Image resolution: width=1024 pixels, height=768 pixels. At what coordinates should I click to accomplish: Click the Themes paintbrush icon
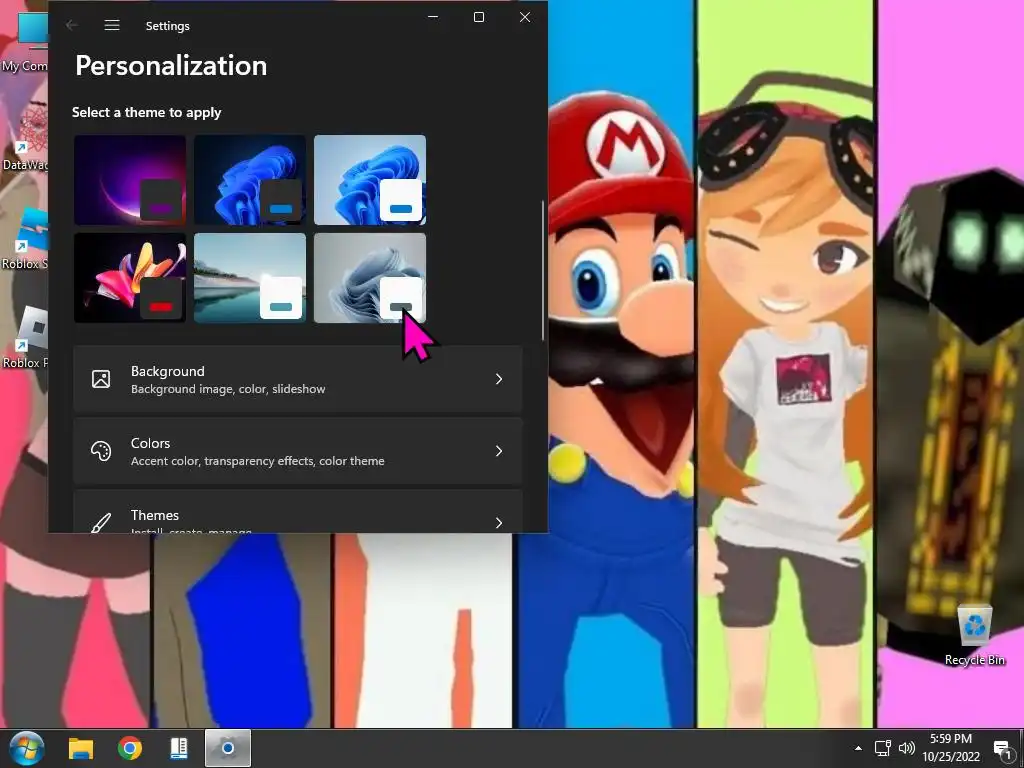click(x=101, y=522)
